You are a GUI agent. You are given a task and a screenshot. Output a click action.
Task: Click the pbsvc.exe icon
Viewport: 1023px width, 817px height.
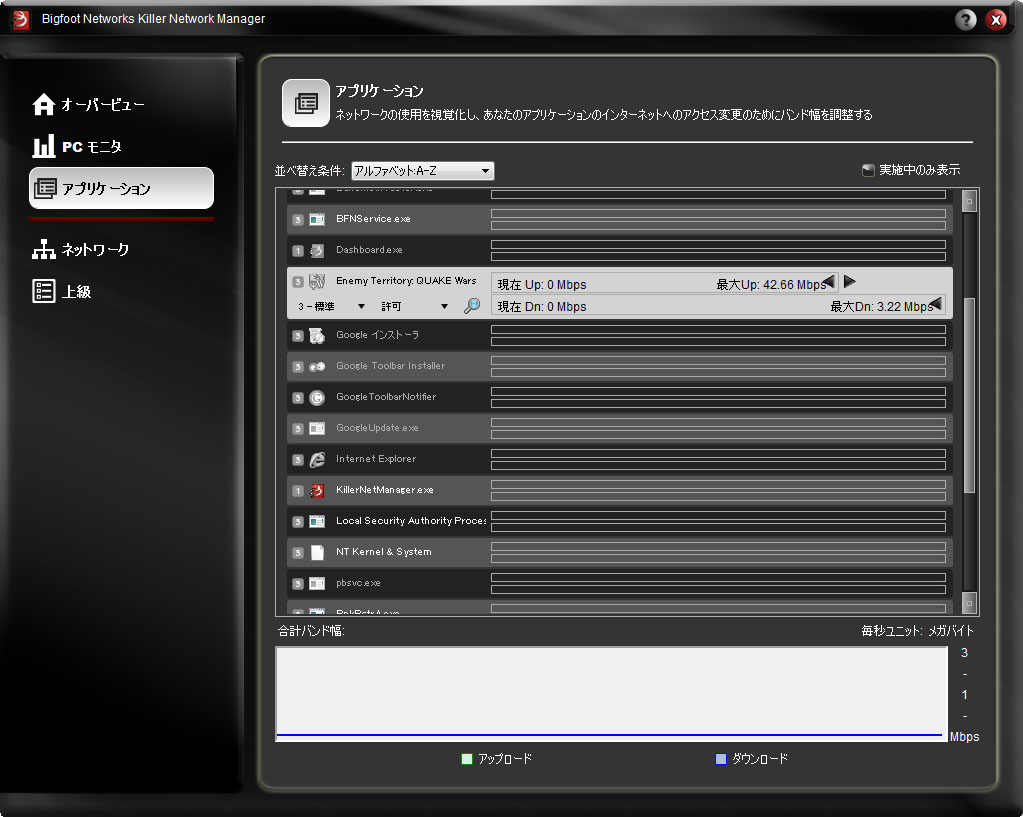317,583
